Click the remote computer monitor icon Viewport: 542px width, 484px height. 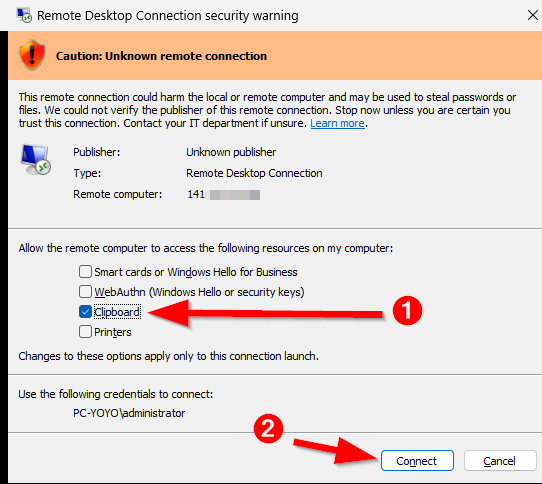pos(36,159)
